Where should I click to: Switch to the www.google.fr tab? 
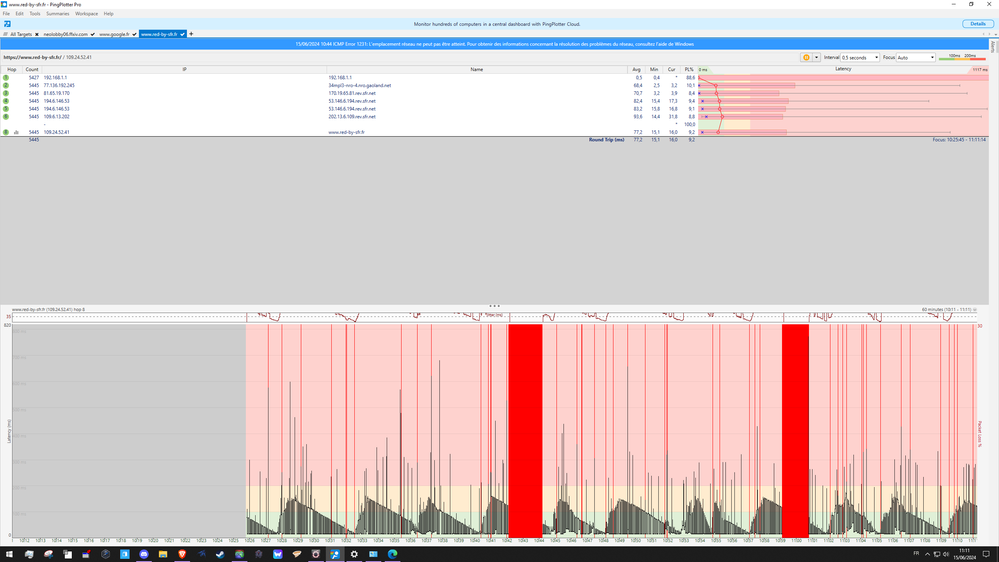[x=114, y=34]
